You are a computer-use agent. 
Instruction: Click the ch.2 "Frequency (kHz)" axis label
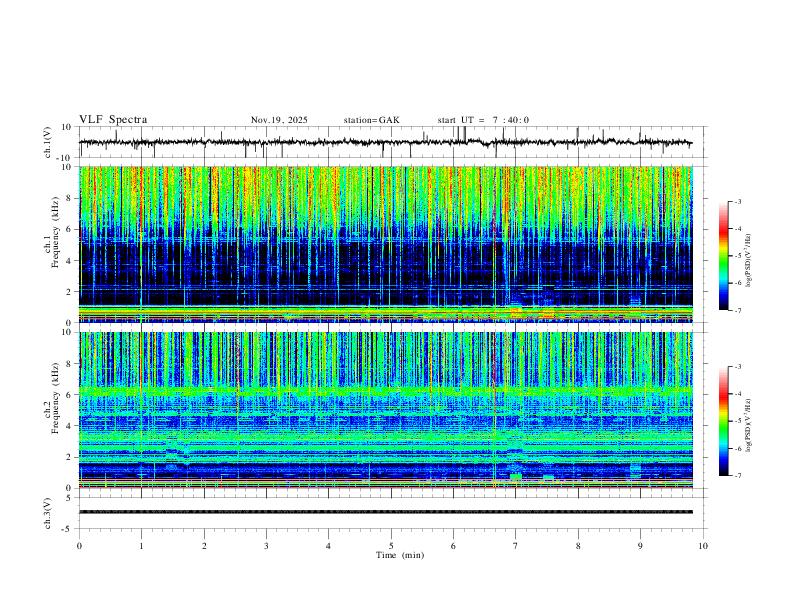pyautogui.click(x=56, y=398)
